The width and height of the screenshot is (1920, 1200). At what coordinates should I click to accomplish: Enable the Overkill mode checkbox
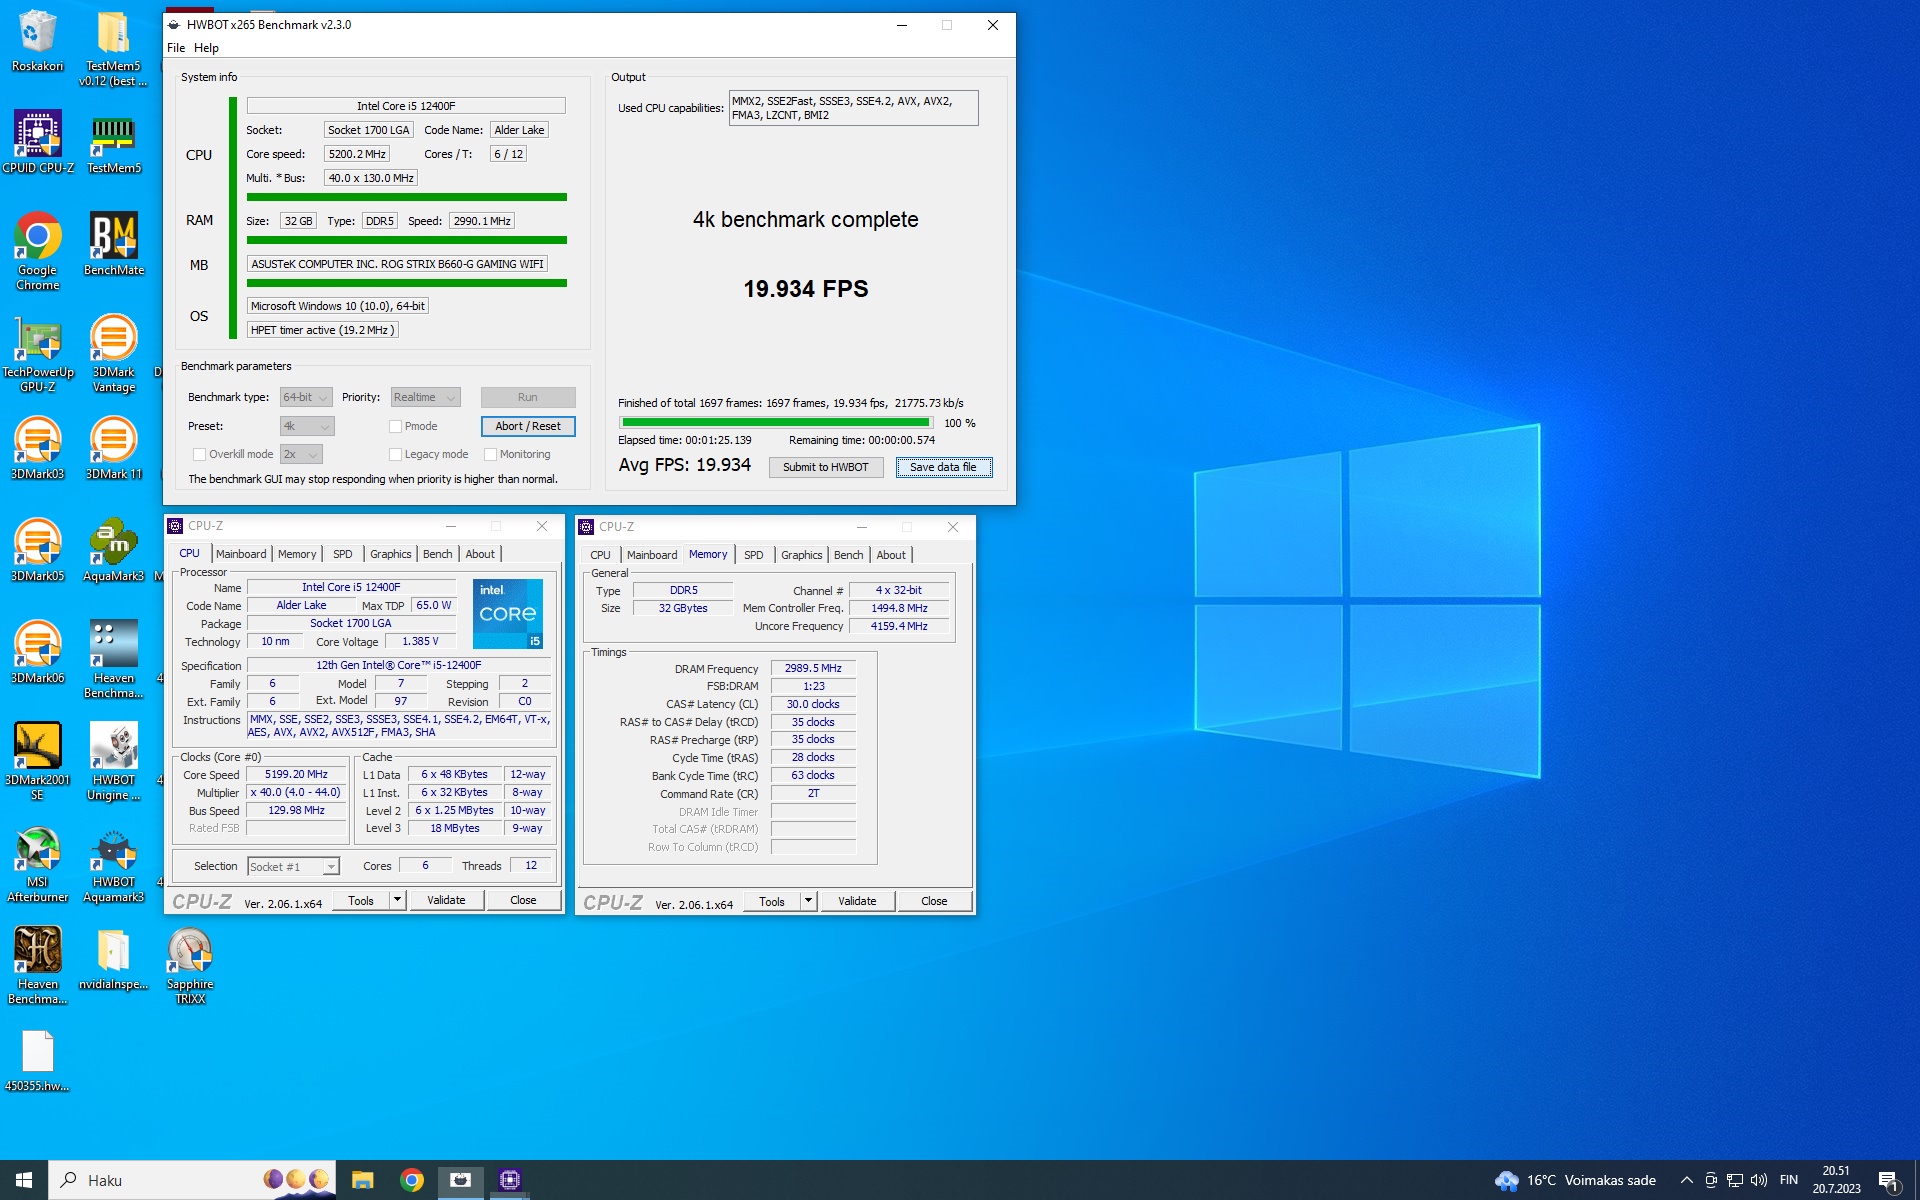click(199, 454)
